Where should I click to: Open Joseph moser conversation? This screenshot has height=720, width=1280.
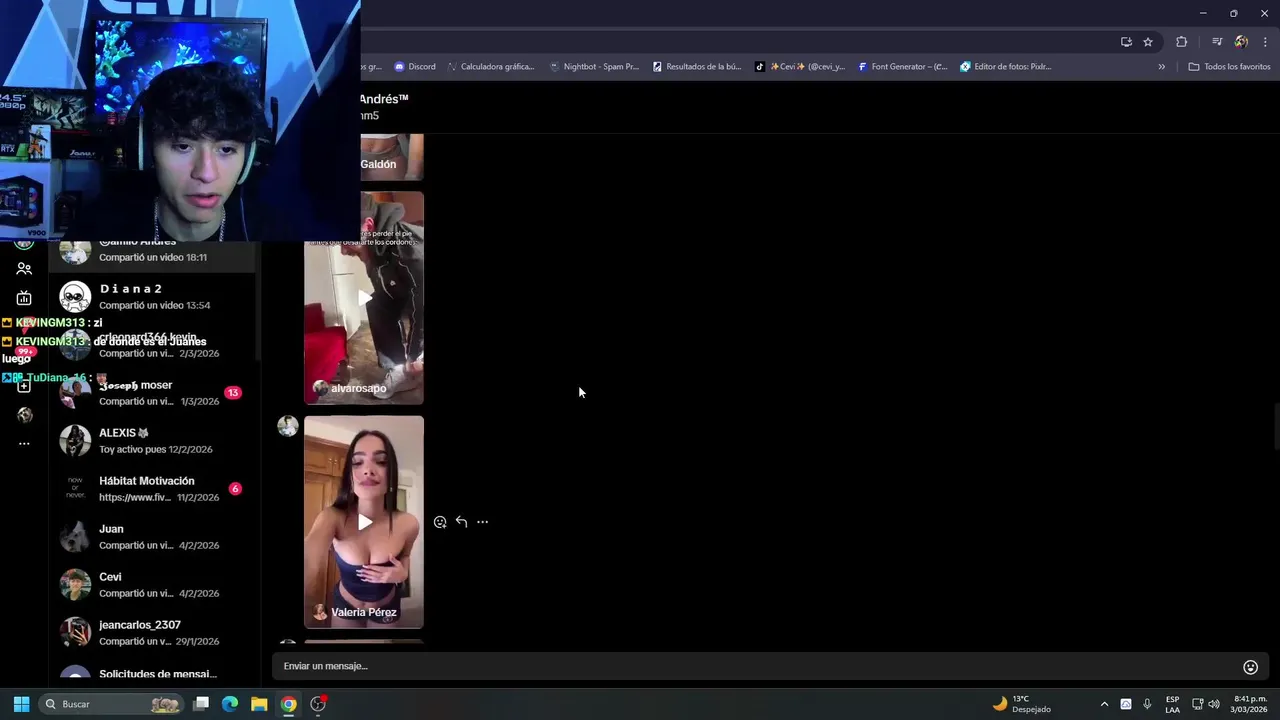pyautogui.click(x=152, y=393)
